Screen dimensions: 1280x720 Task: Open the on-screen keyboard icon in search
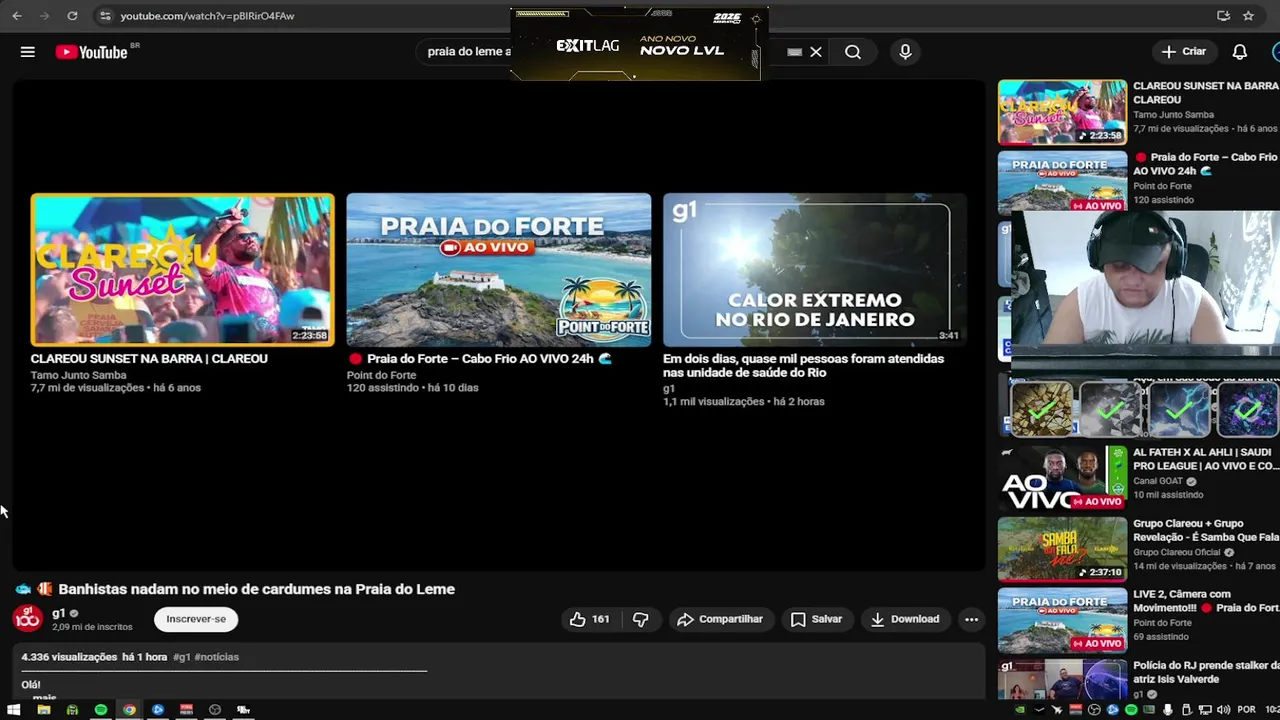[794, 52]
